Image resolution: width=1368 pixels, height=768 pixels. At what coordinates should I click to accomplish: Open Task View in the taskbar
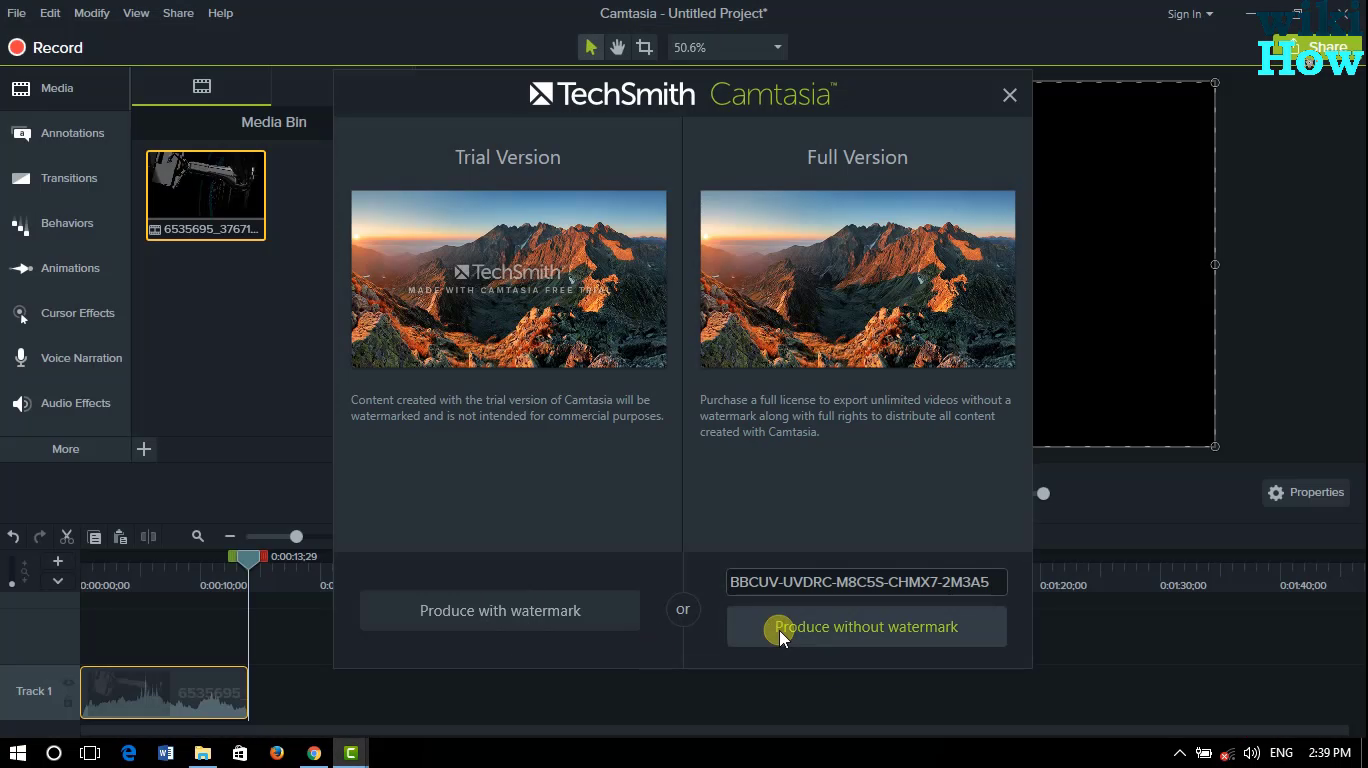click(x=90, y=753)
